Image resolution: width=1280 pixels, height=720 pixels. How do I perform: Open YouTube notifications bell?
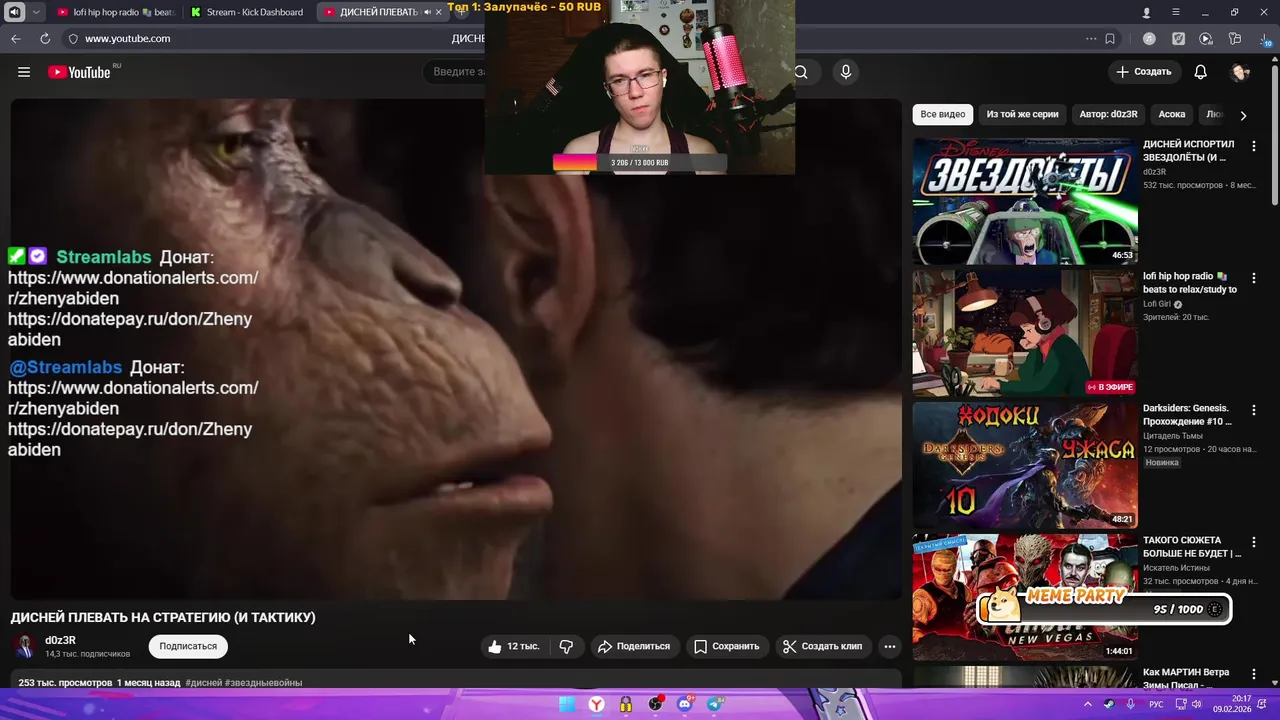[x=1201, y=72]
